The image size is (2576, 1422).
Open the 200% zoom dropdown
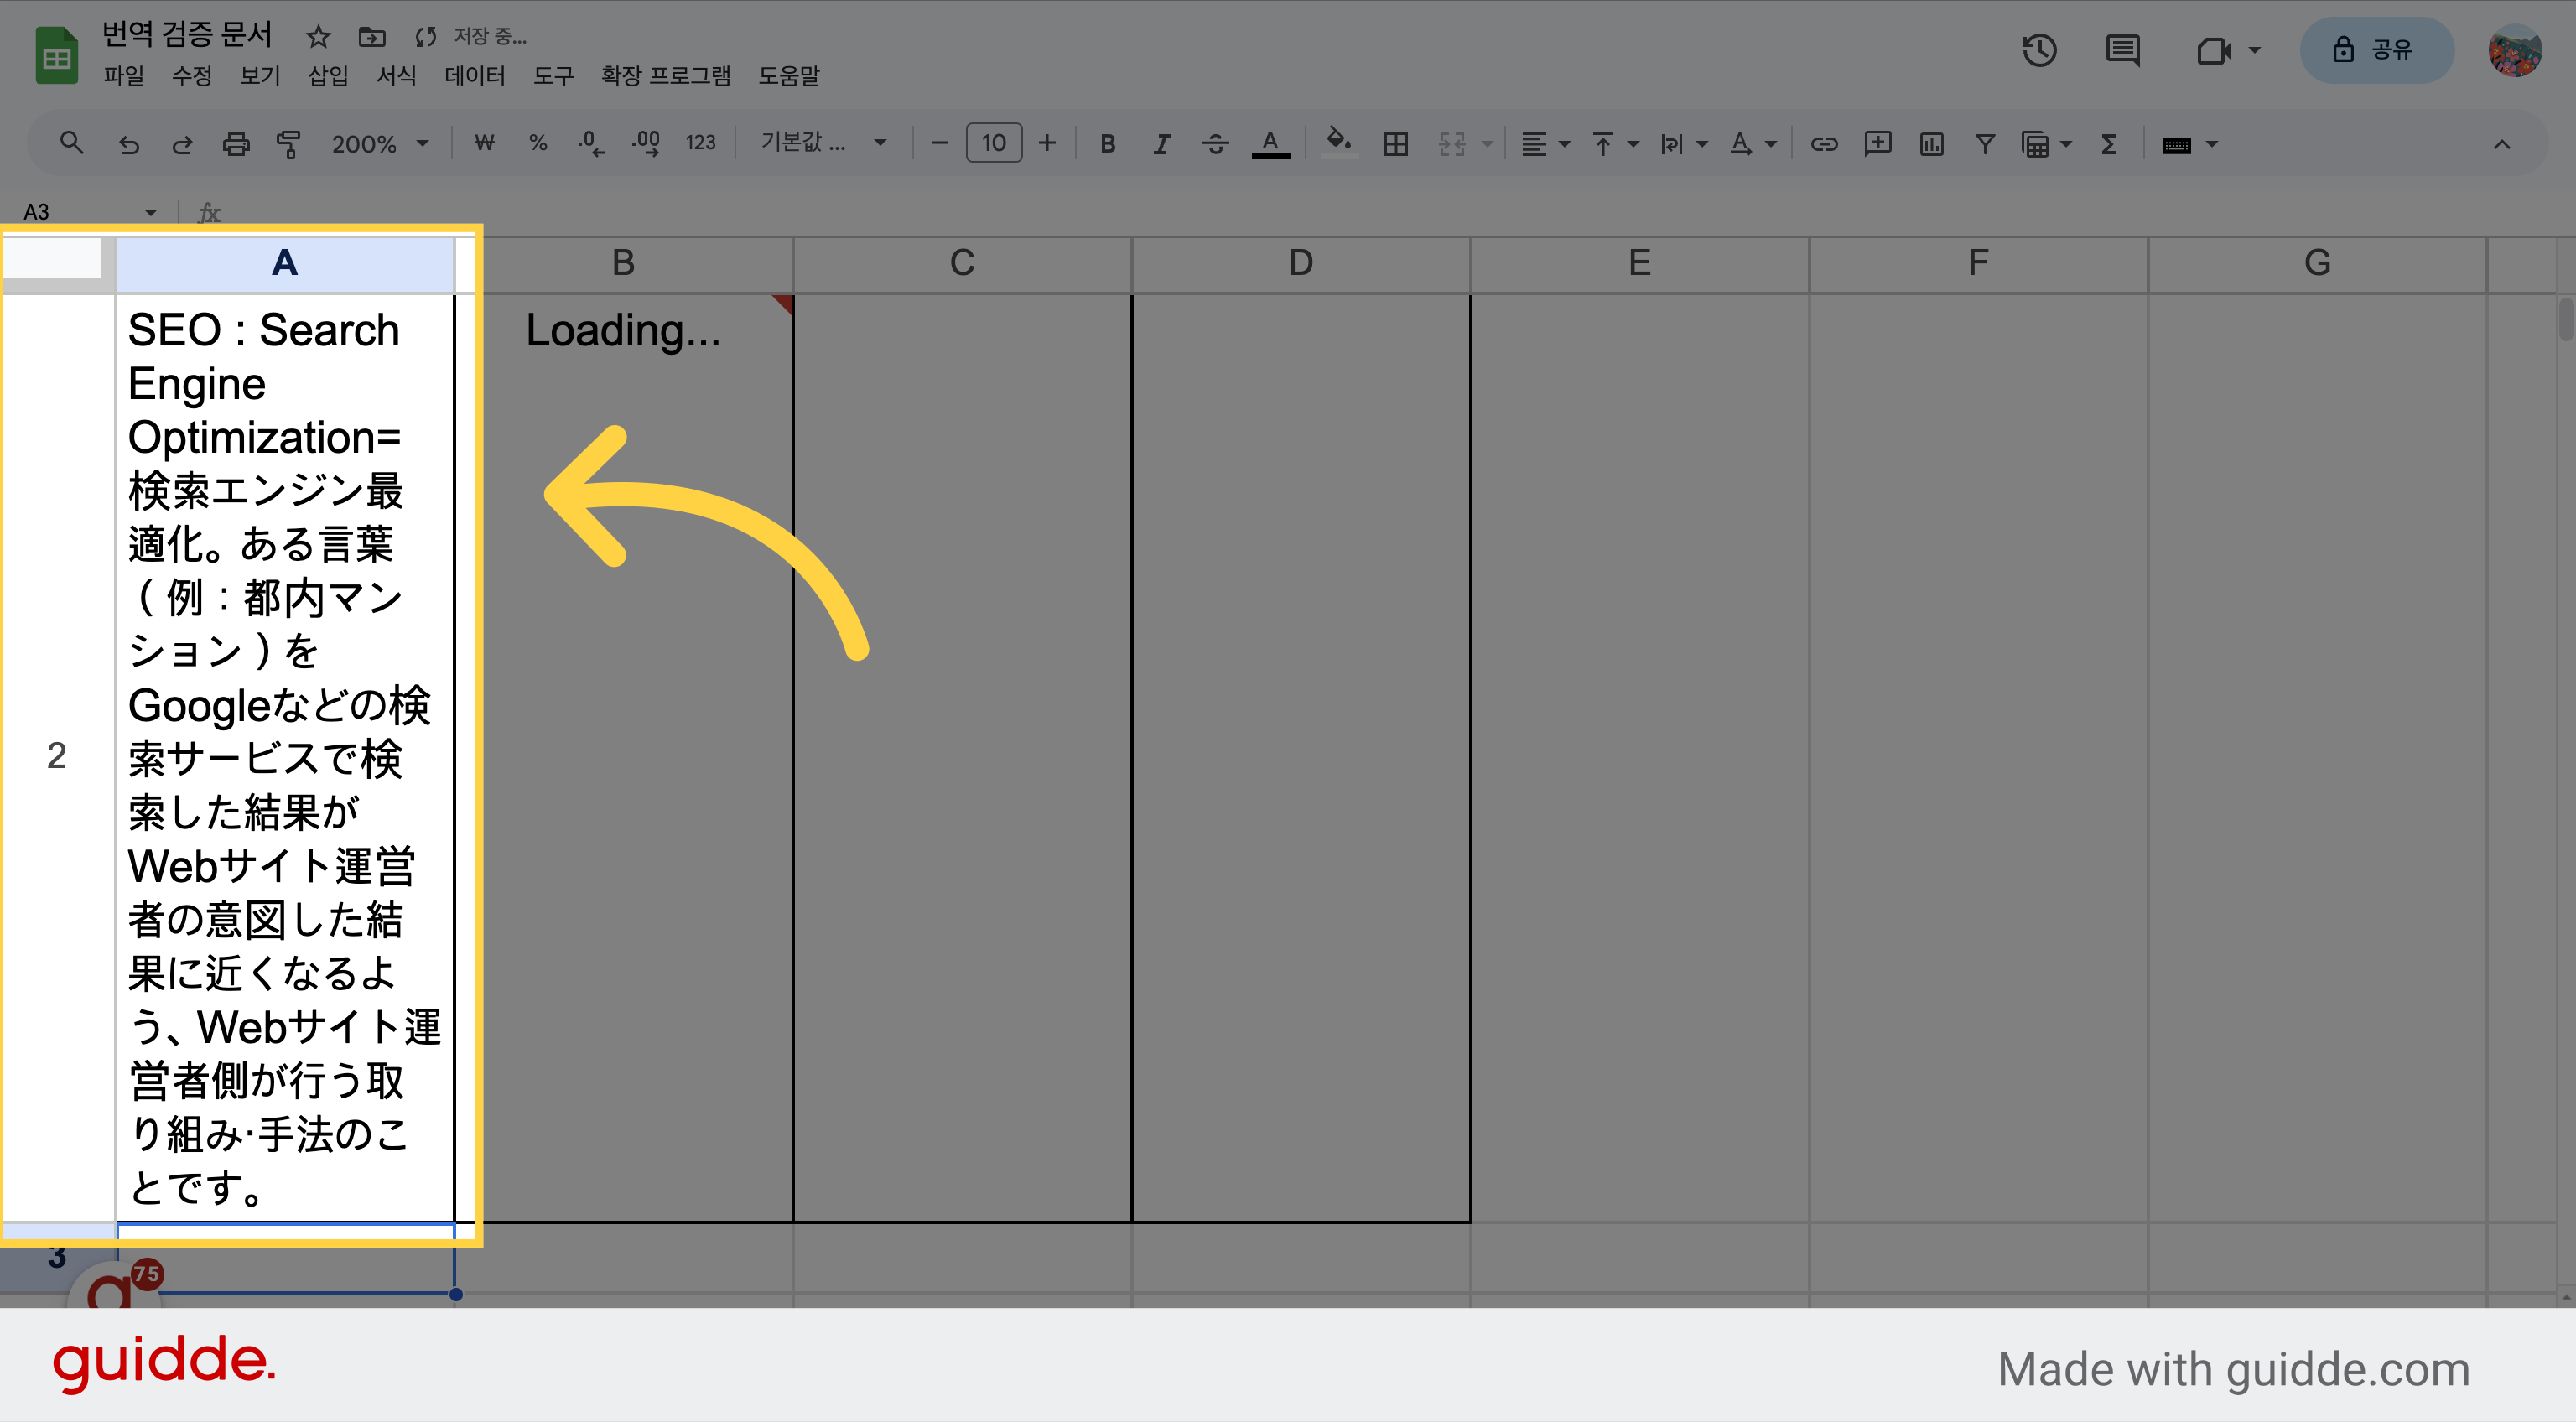coord(380,144)
